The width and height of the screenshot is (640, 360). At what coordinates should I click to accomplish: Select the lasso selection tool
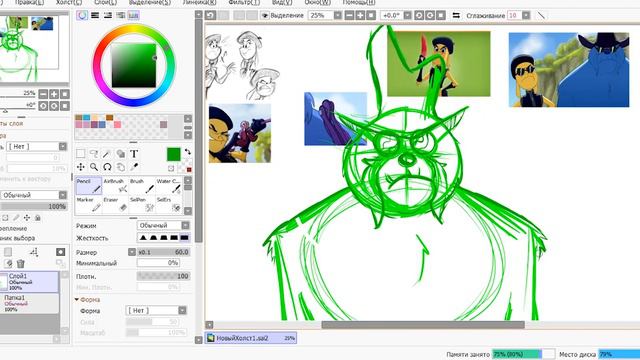[94, 153]
